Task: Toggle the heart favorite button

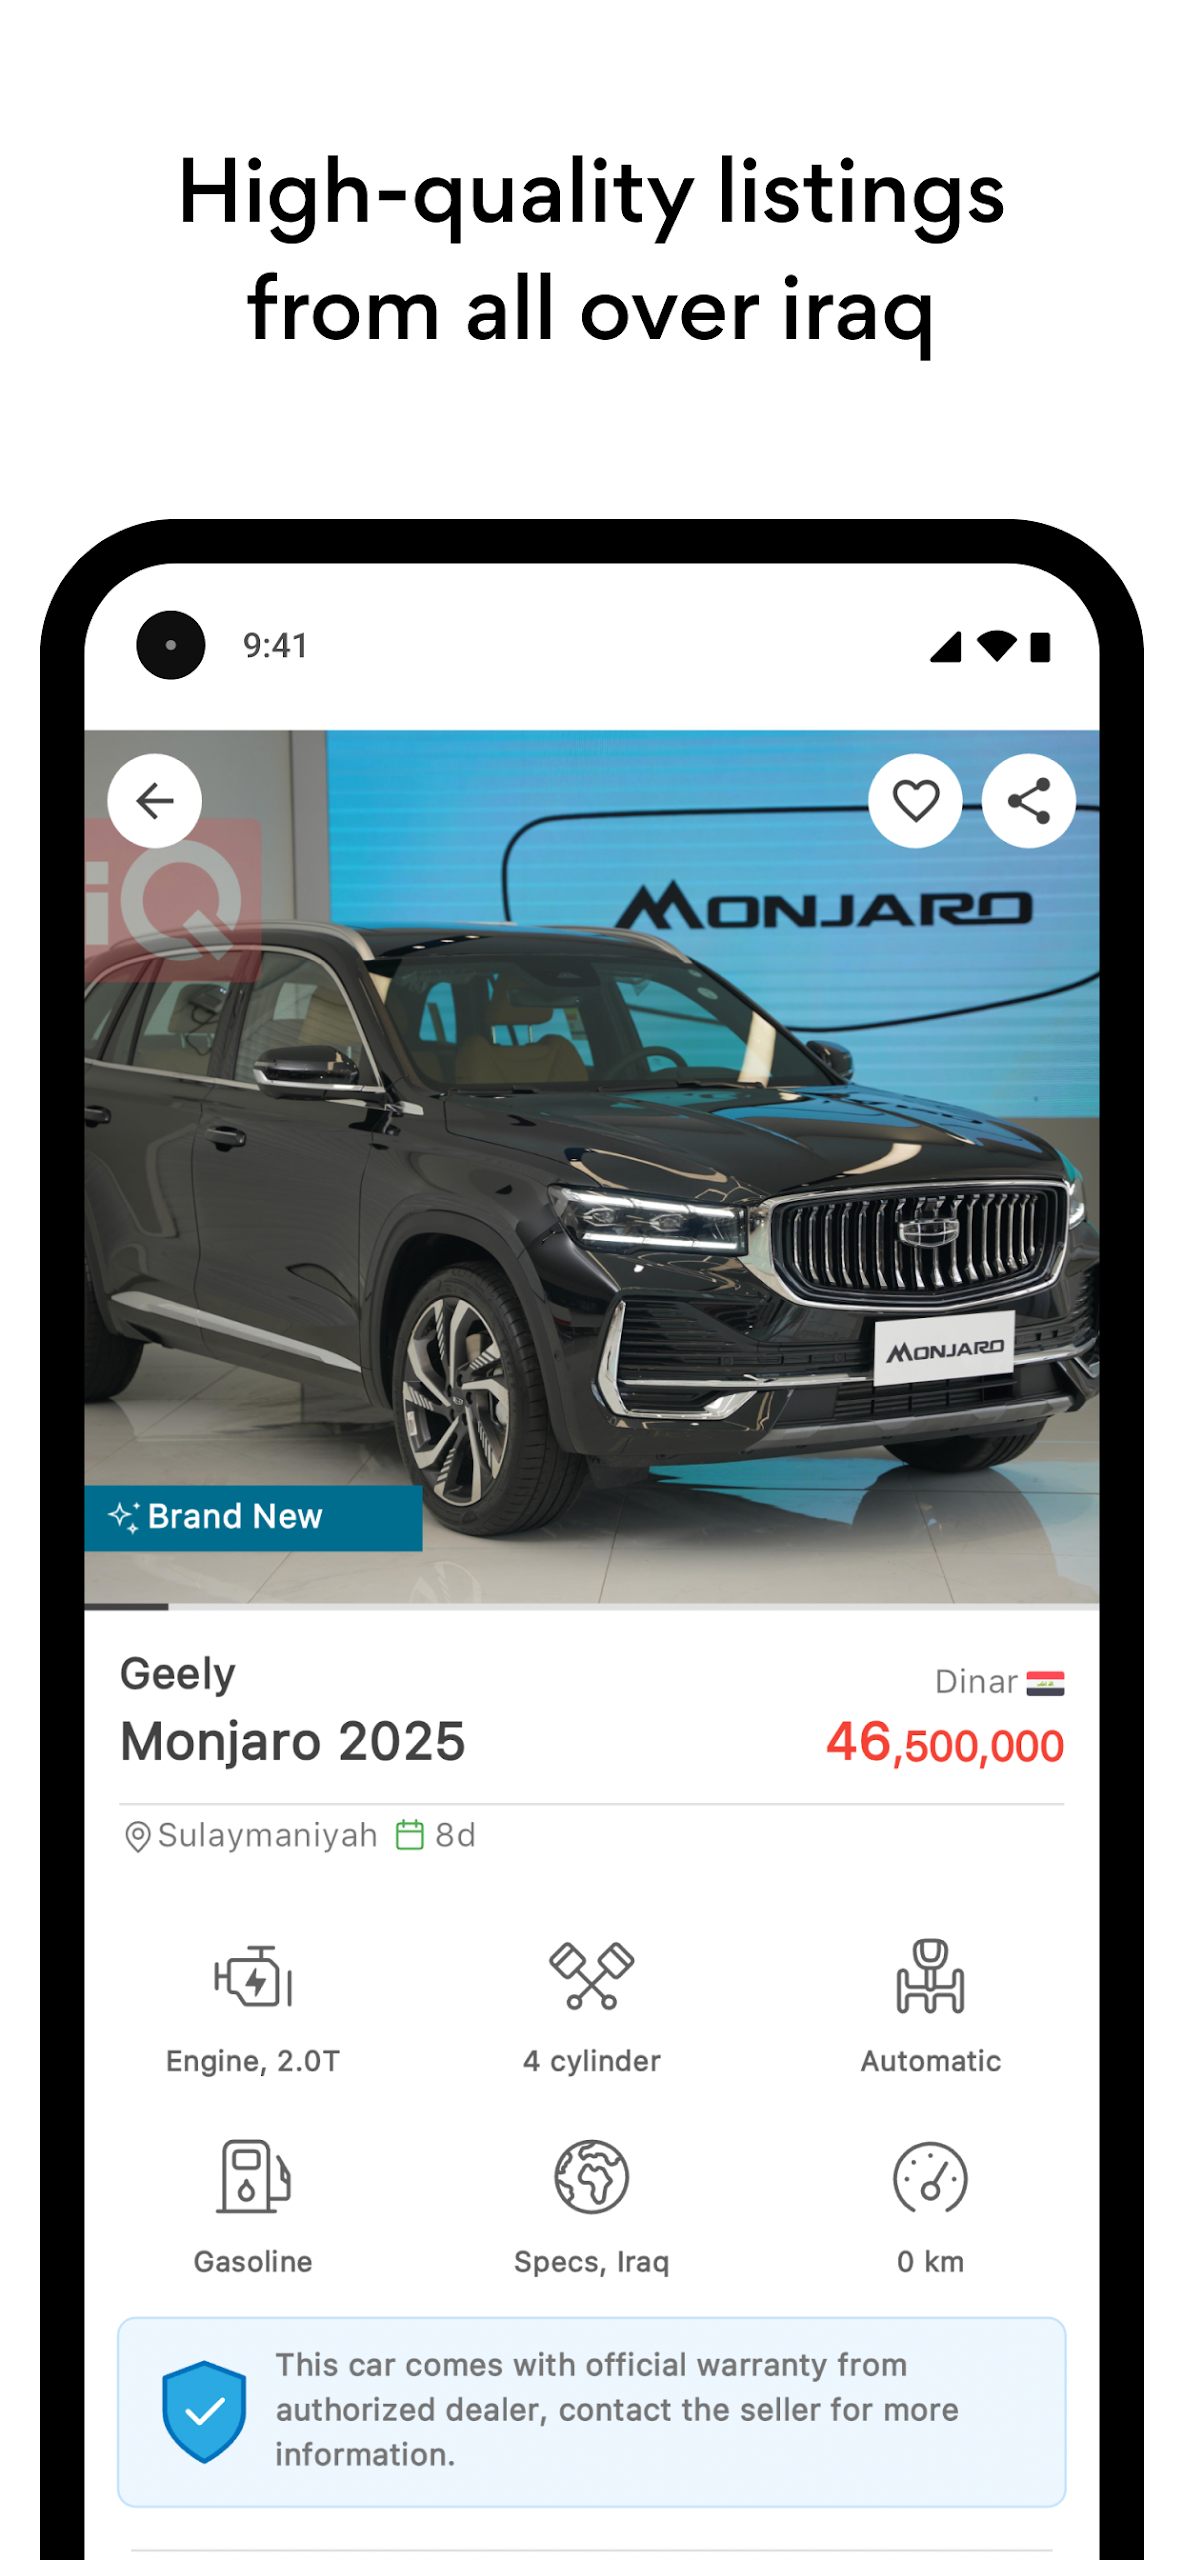Action: click(x=915, y=801)
